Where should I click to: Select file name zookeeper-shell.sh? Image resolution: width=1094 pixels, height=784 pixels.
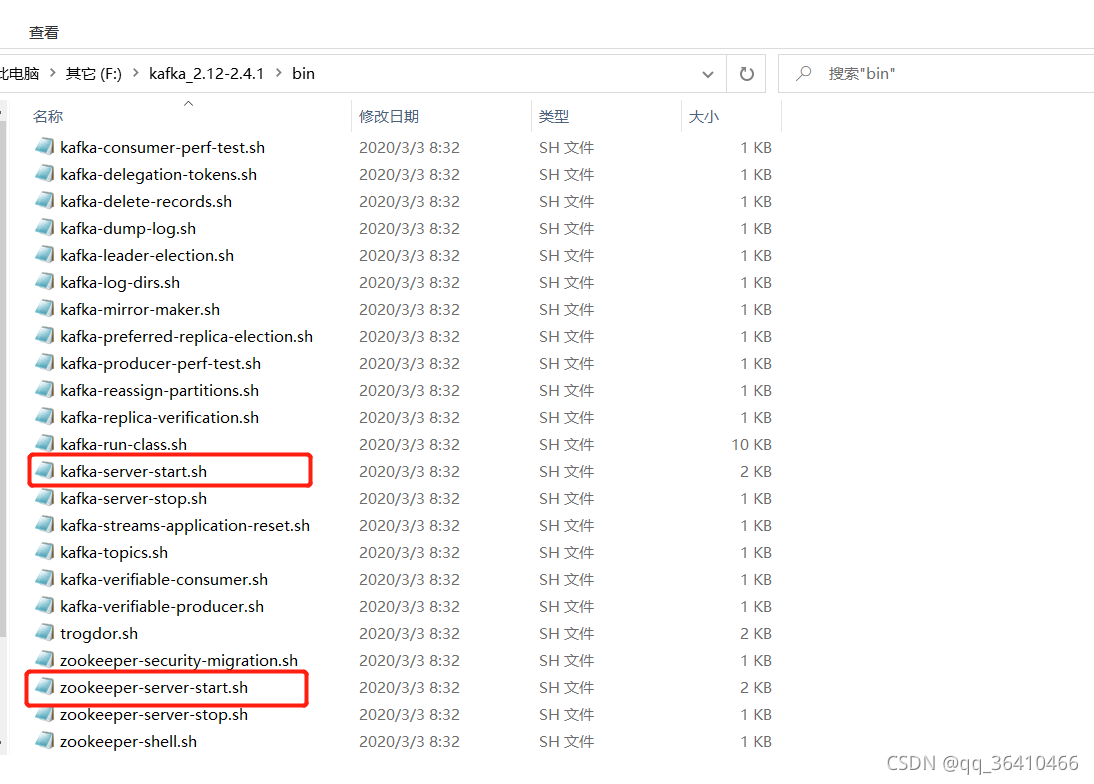128,741
